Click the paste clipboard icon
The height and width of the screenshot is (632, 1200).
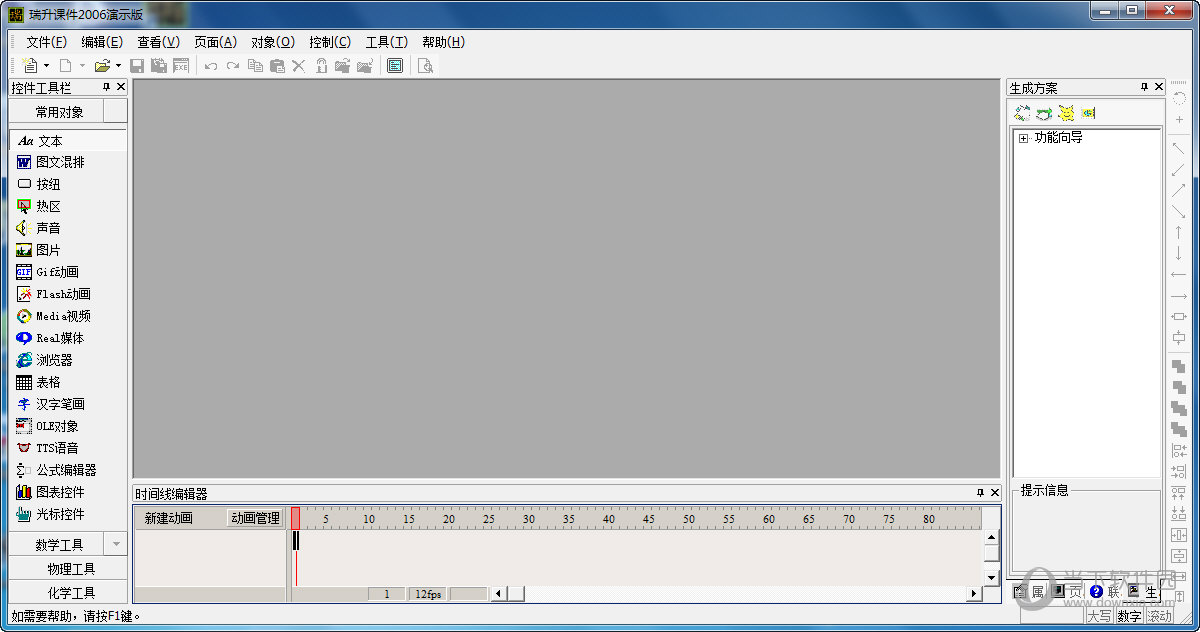[x=277, y=66]
